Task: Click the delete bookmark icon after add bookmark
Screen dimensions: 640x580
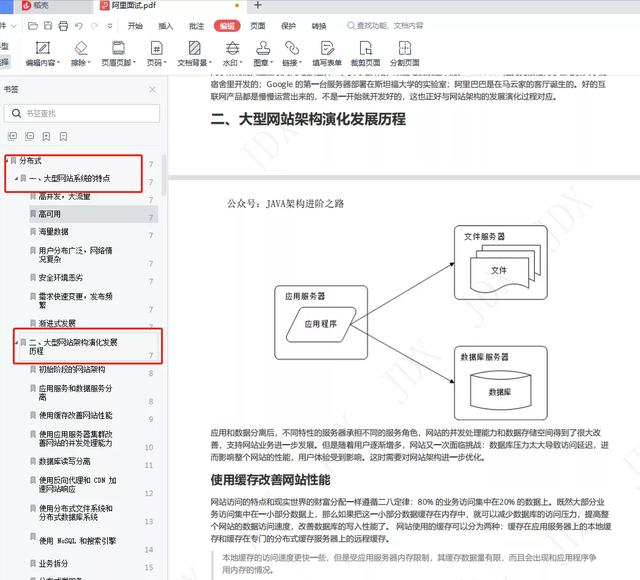Action: [x=63, y=136]
